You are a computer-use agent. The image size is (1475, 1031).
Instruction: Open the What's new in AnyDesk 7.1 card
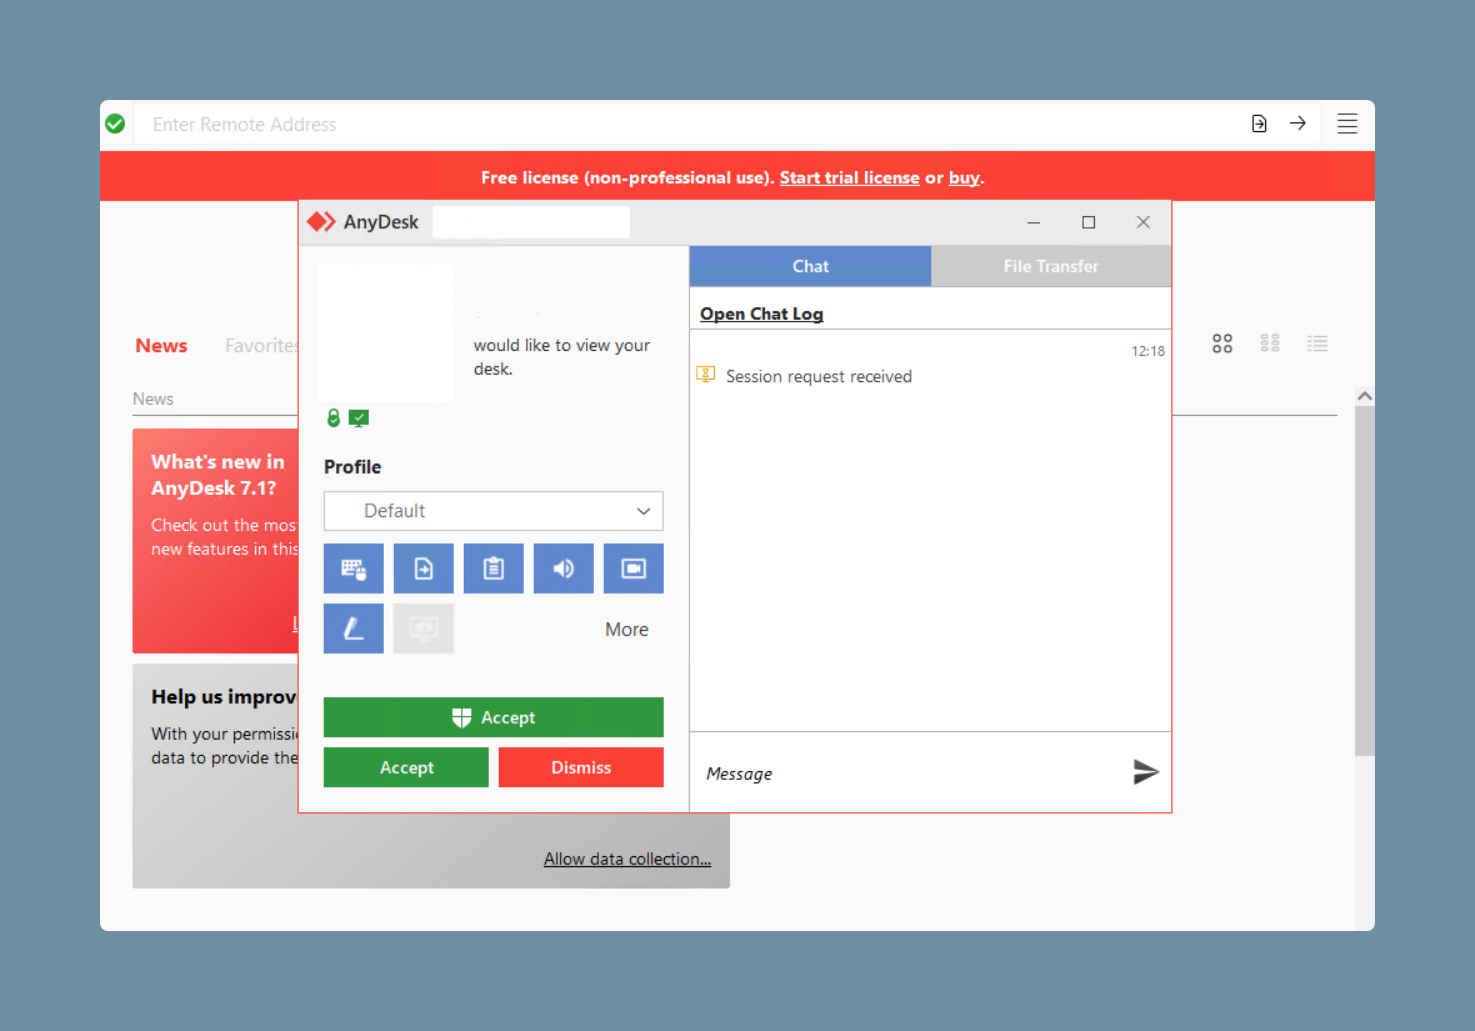coord(215,541)
